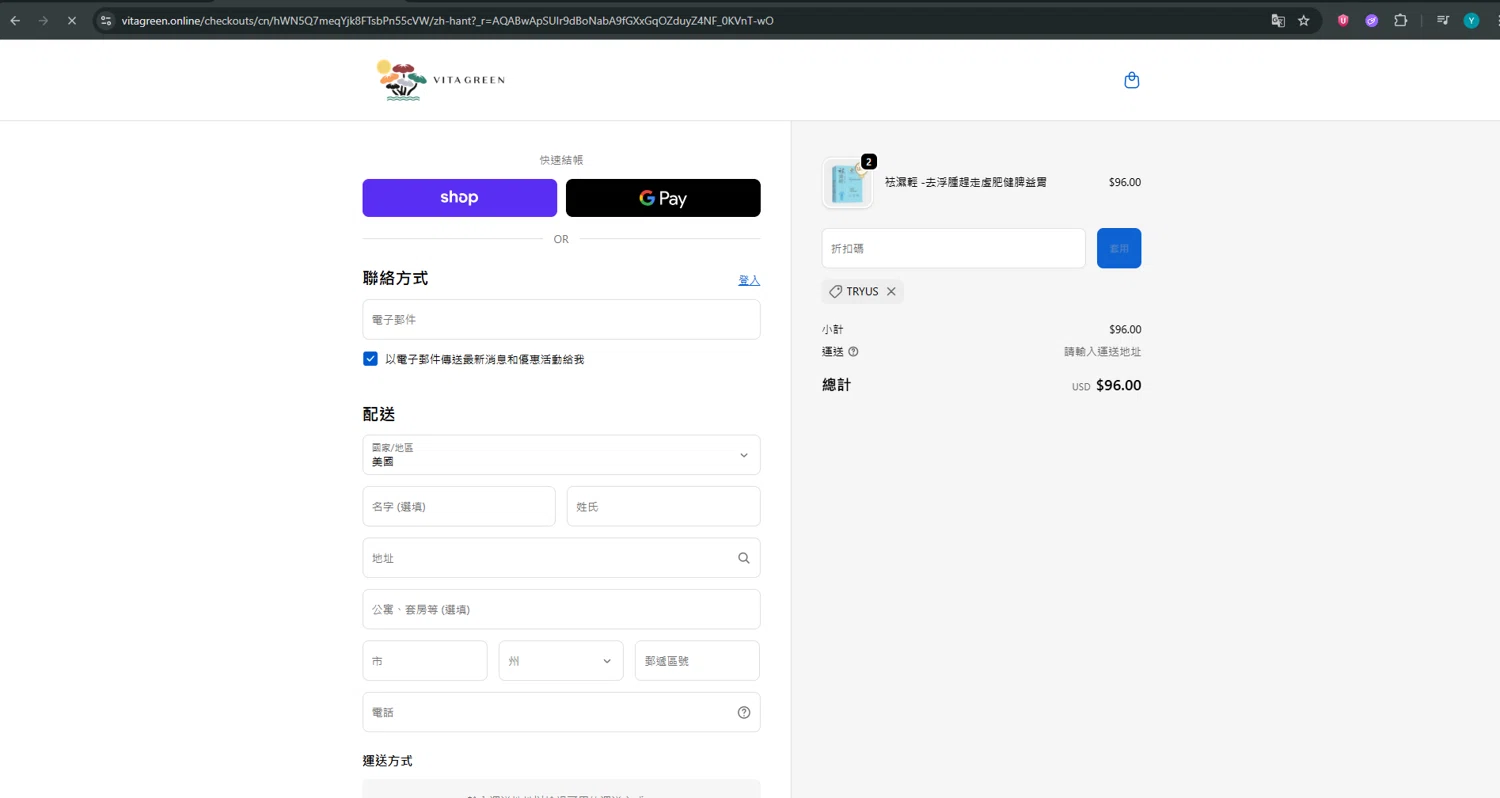
Task: Click the shipping help question icon
Action: [853, 351]
